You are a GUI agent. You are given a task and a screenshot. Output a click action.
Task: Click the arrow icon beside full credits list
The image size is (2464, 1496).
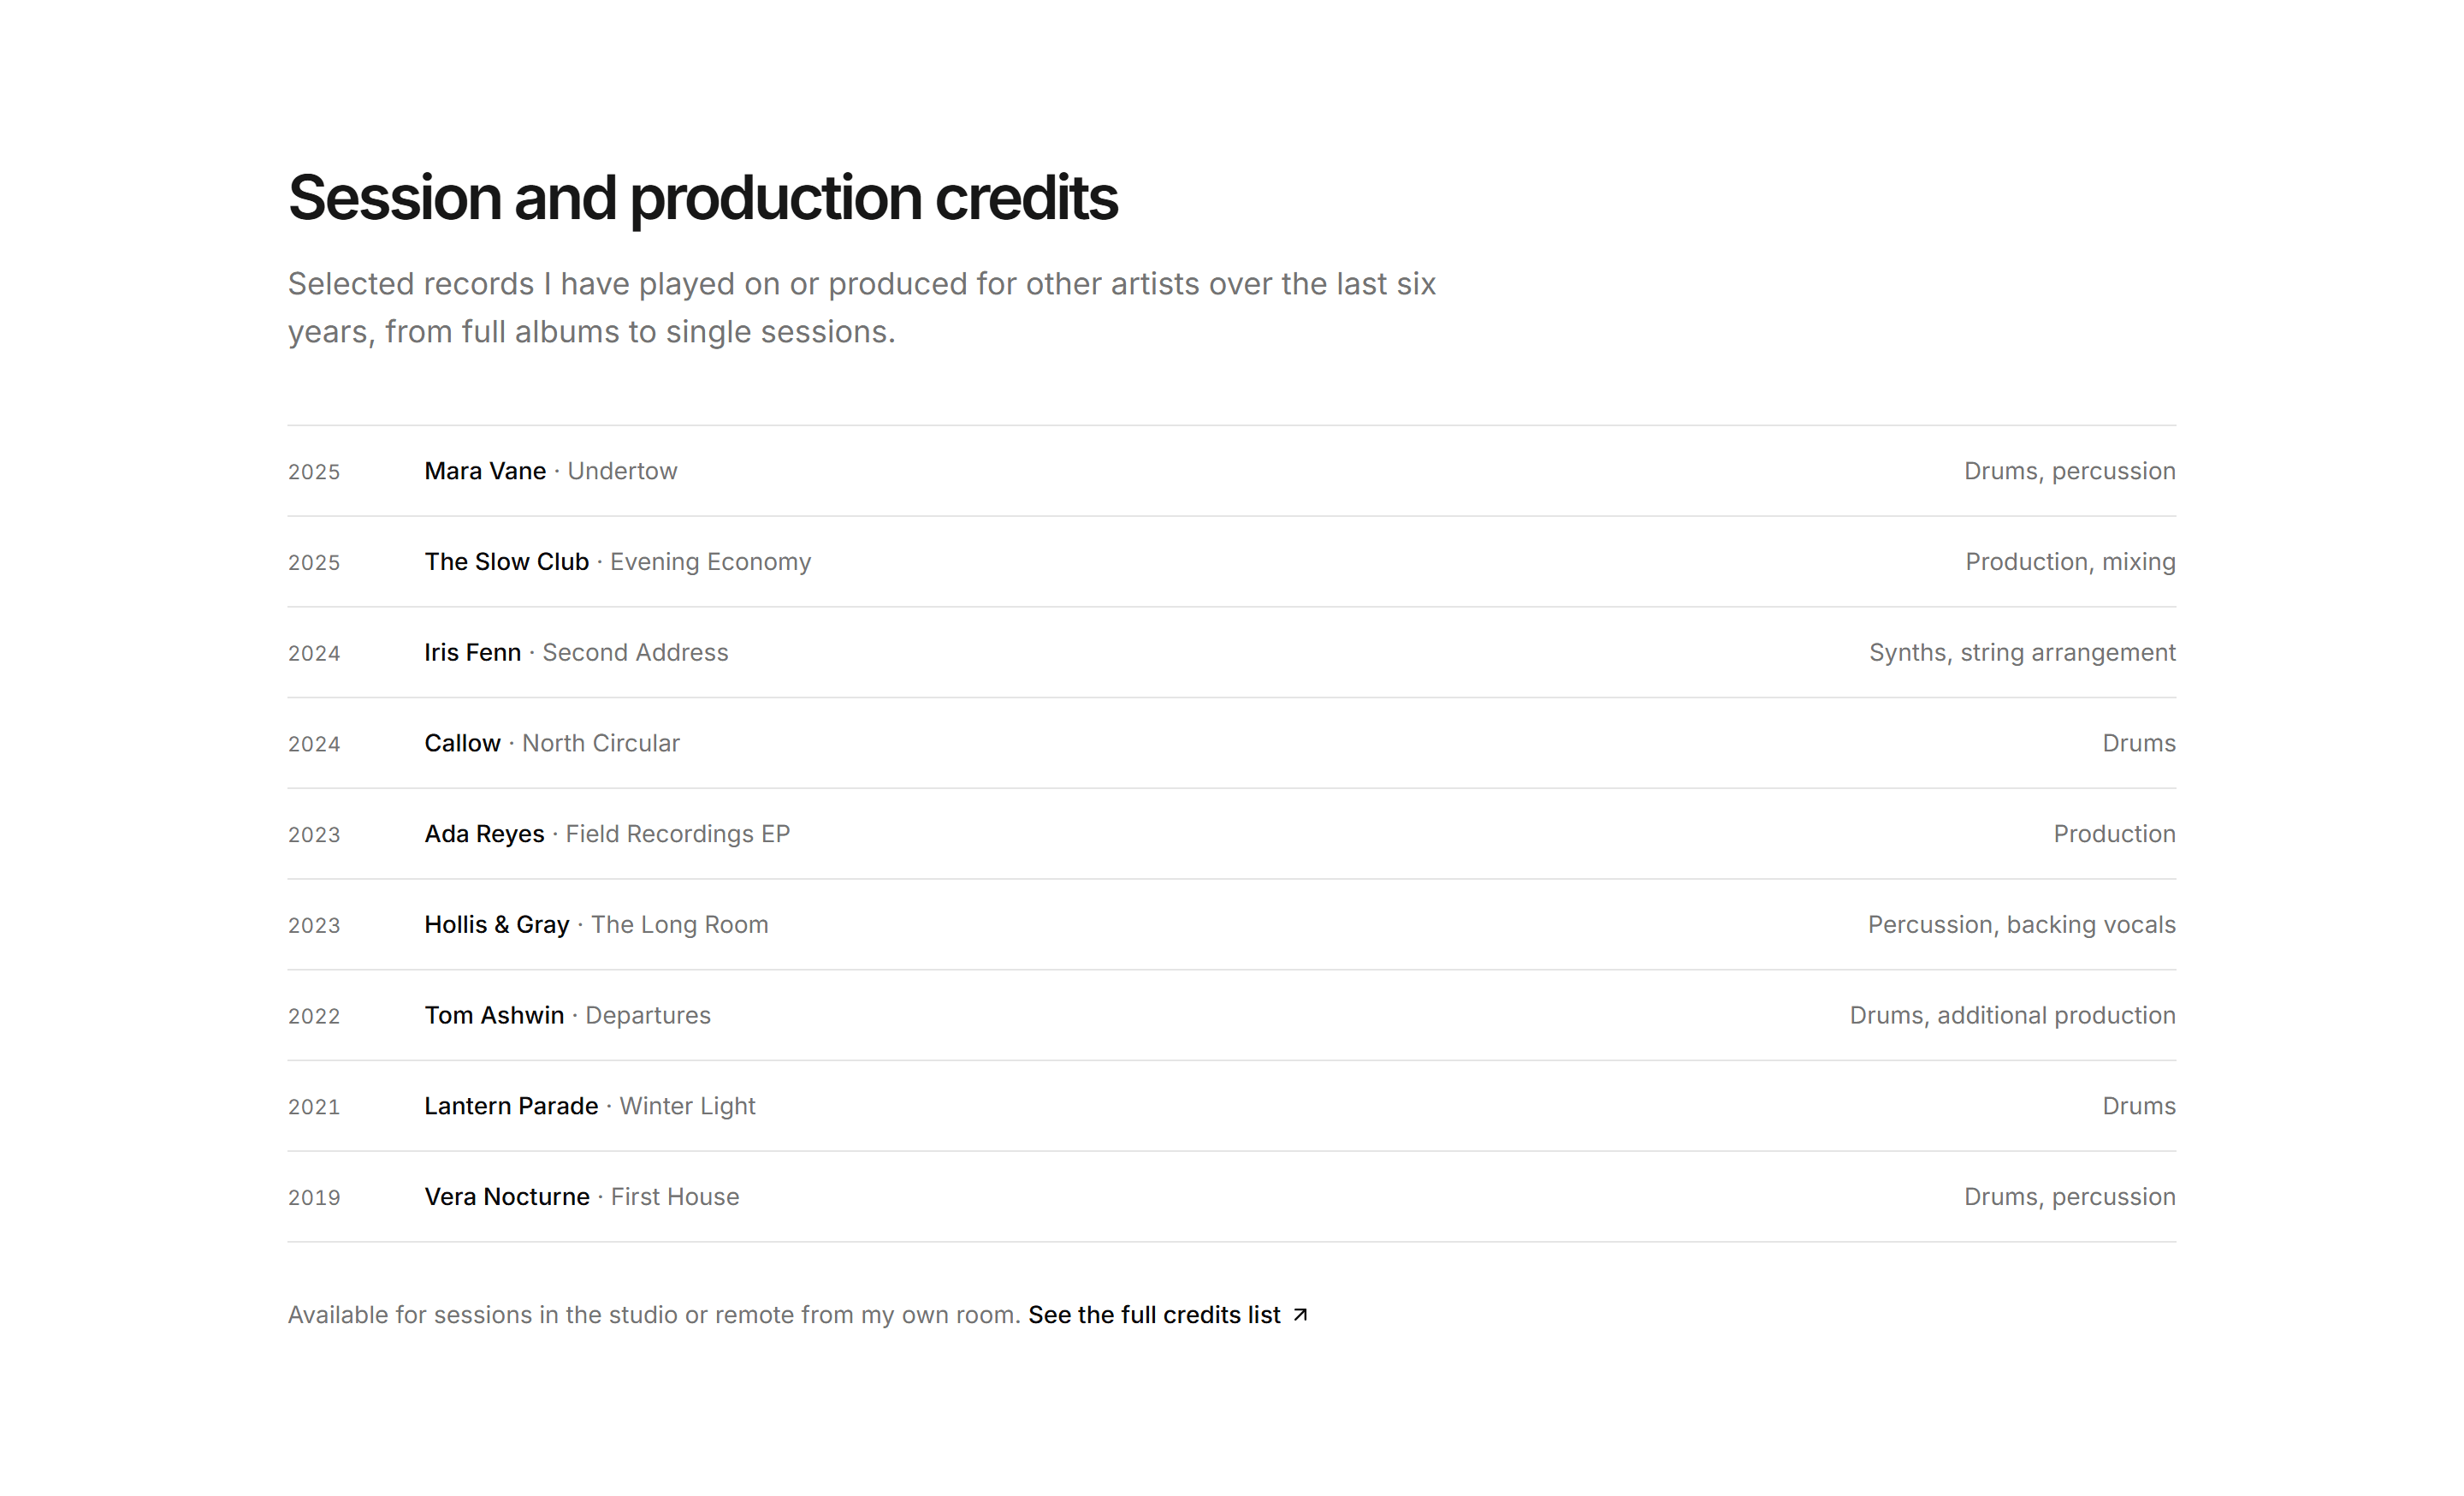point(1299,1315)
